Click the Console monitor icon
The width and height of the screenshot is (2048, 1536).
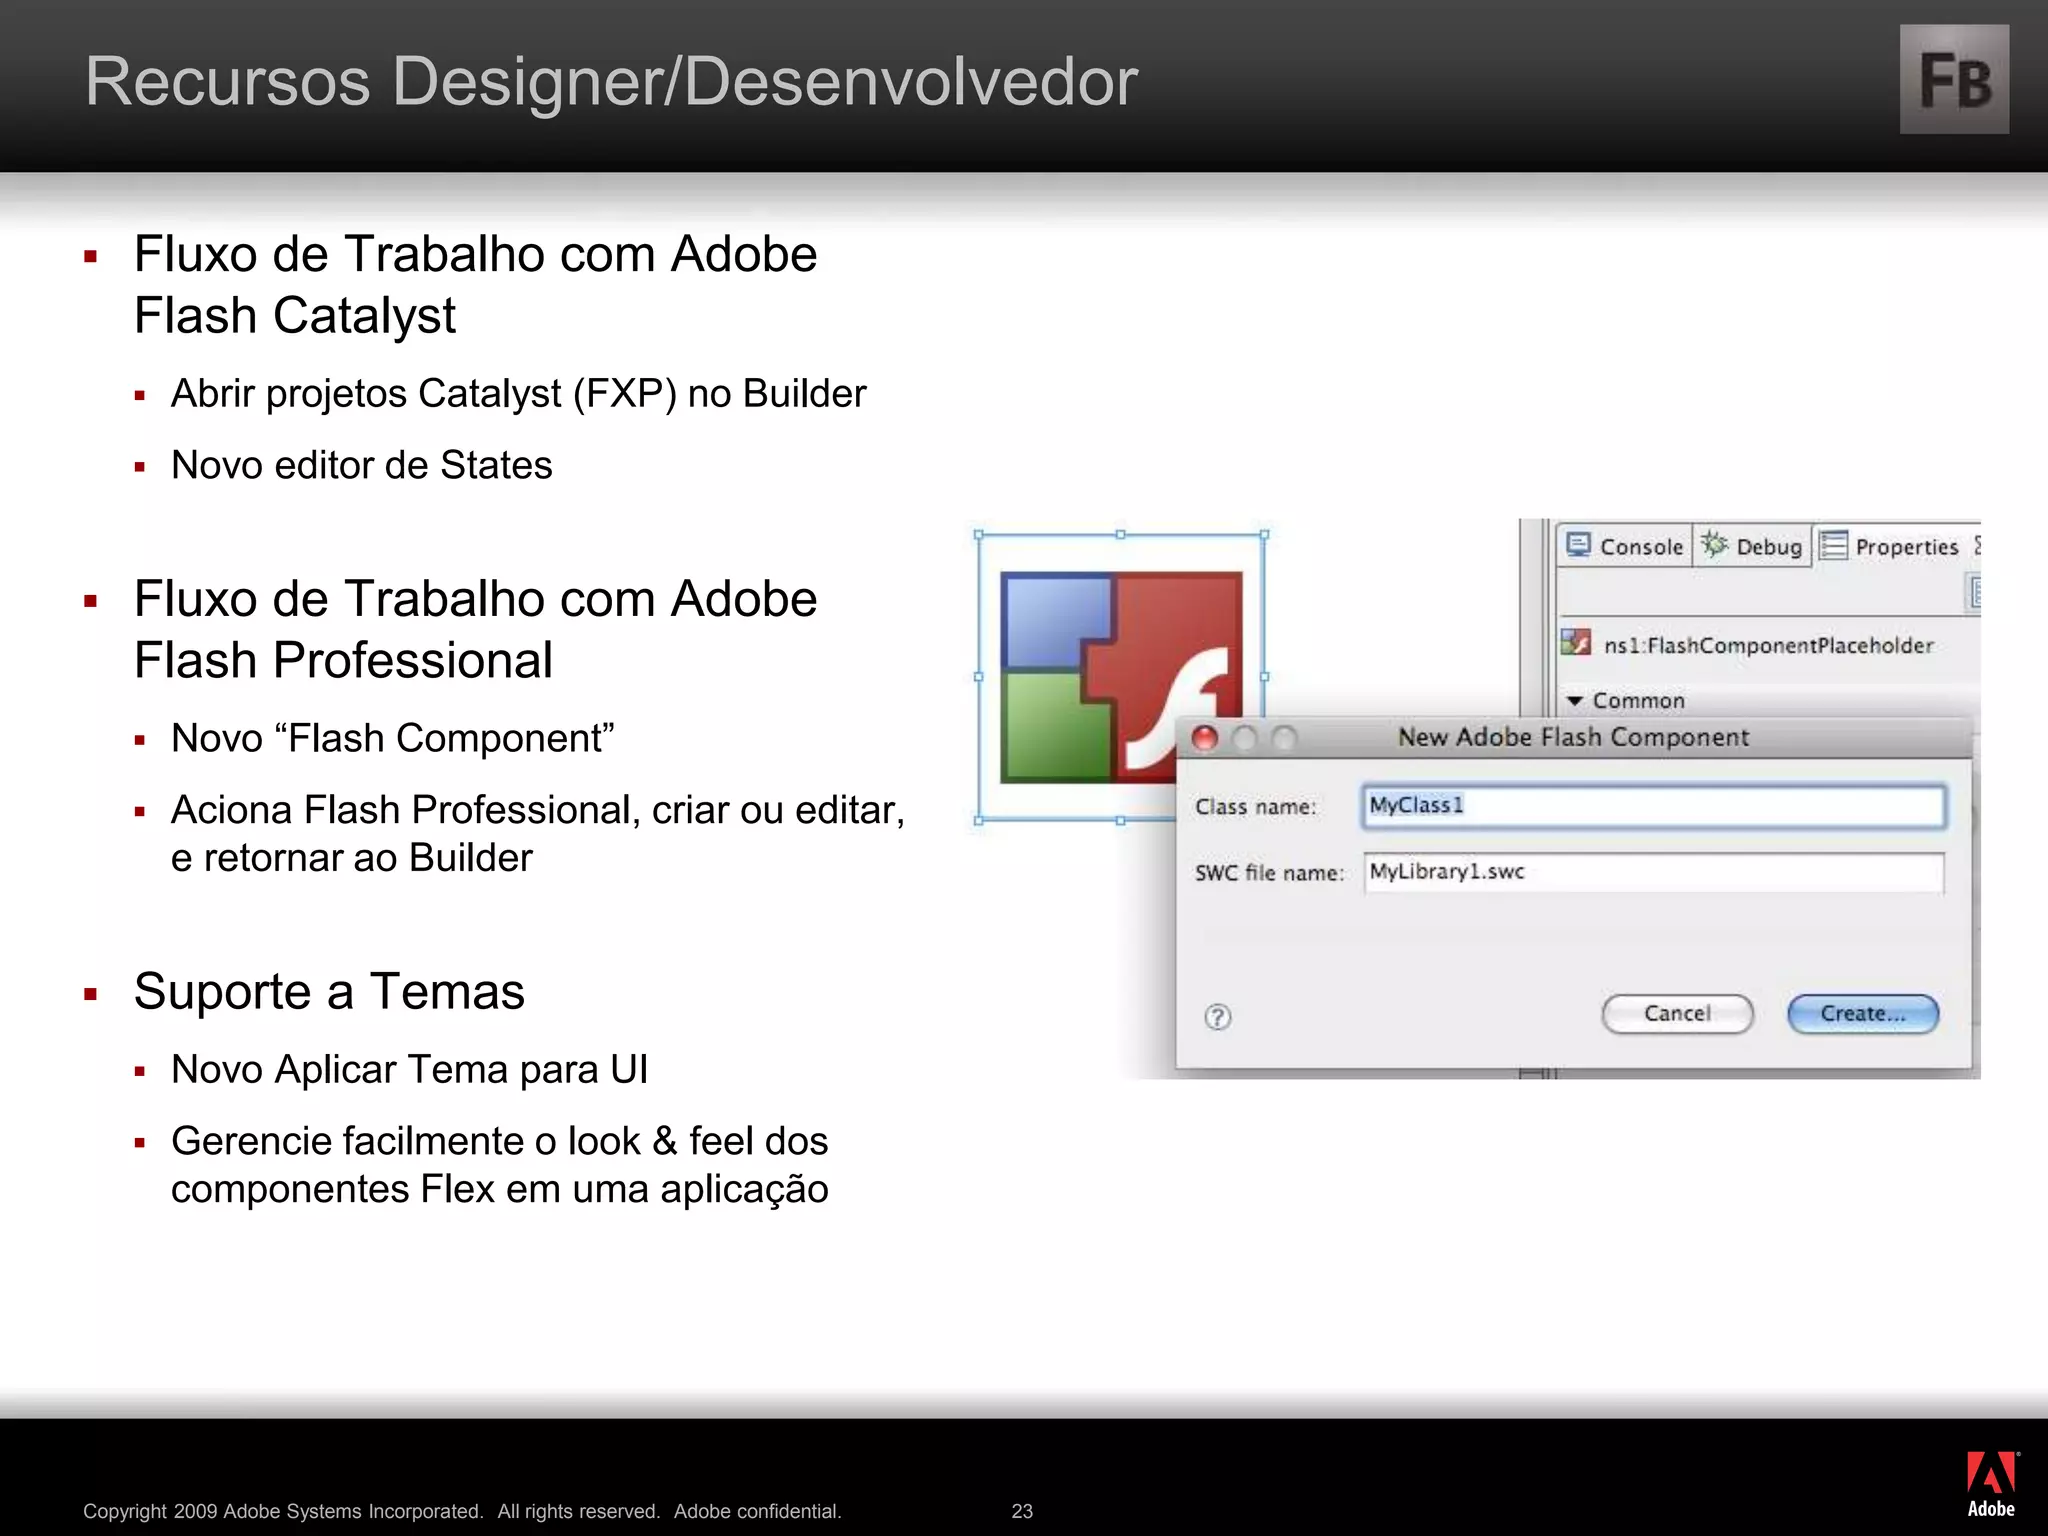[x=1578, y=545]
